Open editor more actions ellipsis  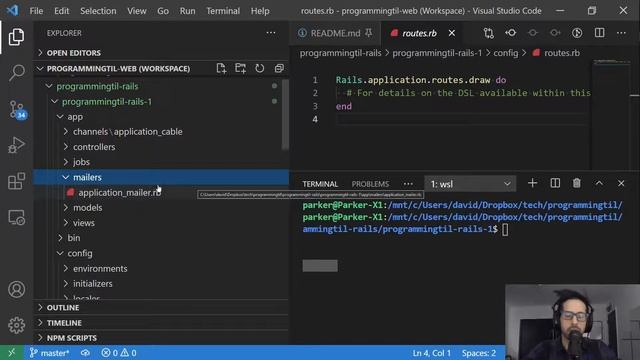coord(621,33)
